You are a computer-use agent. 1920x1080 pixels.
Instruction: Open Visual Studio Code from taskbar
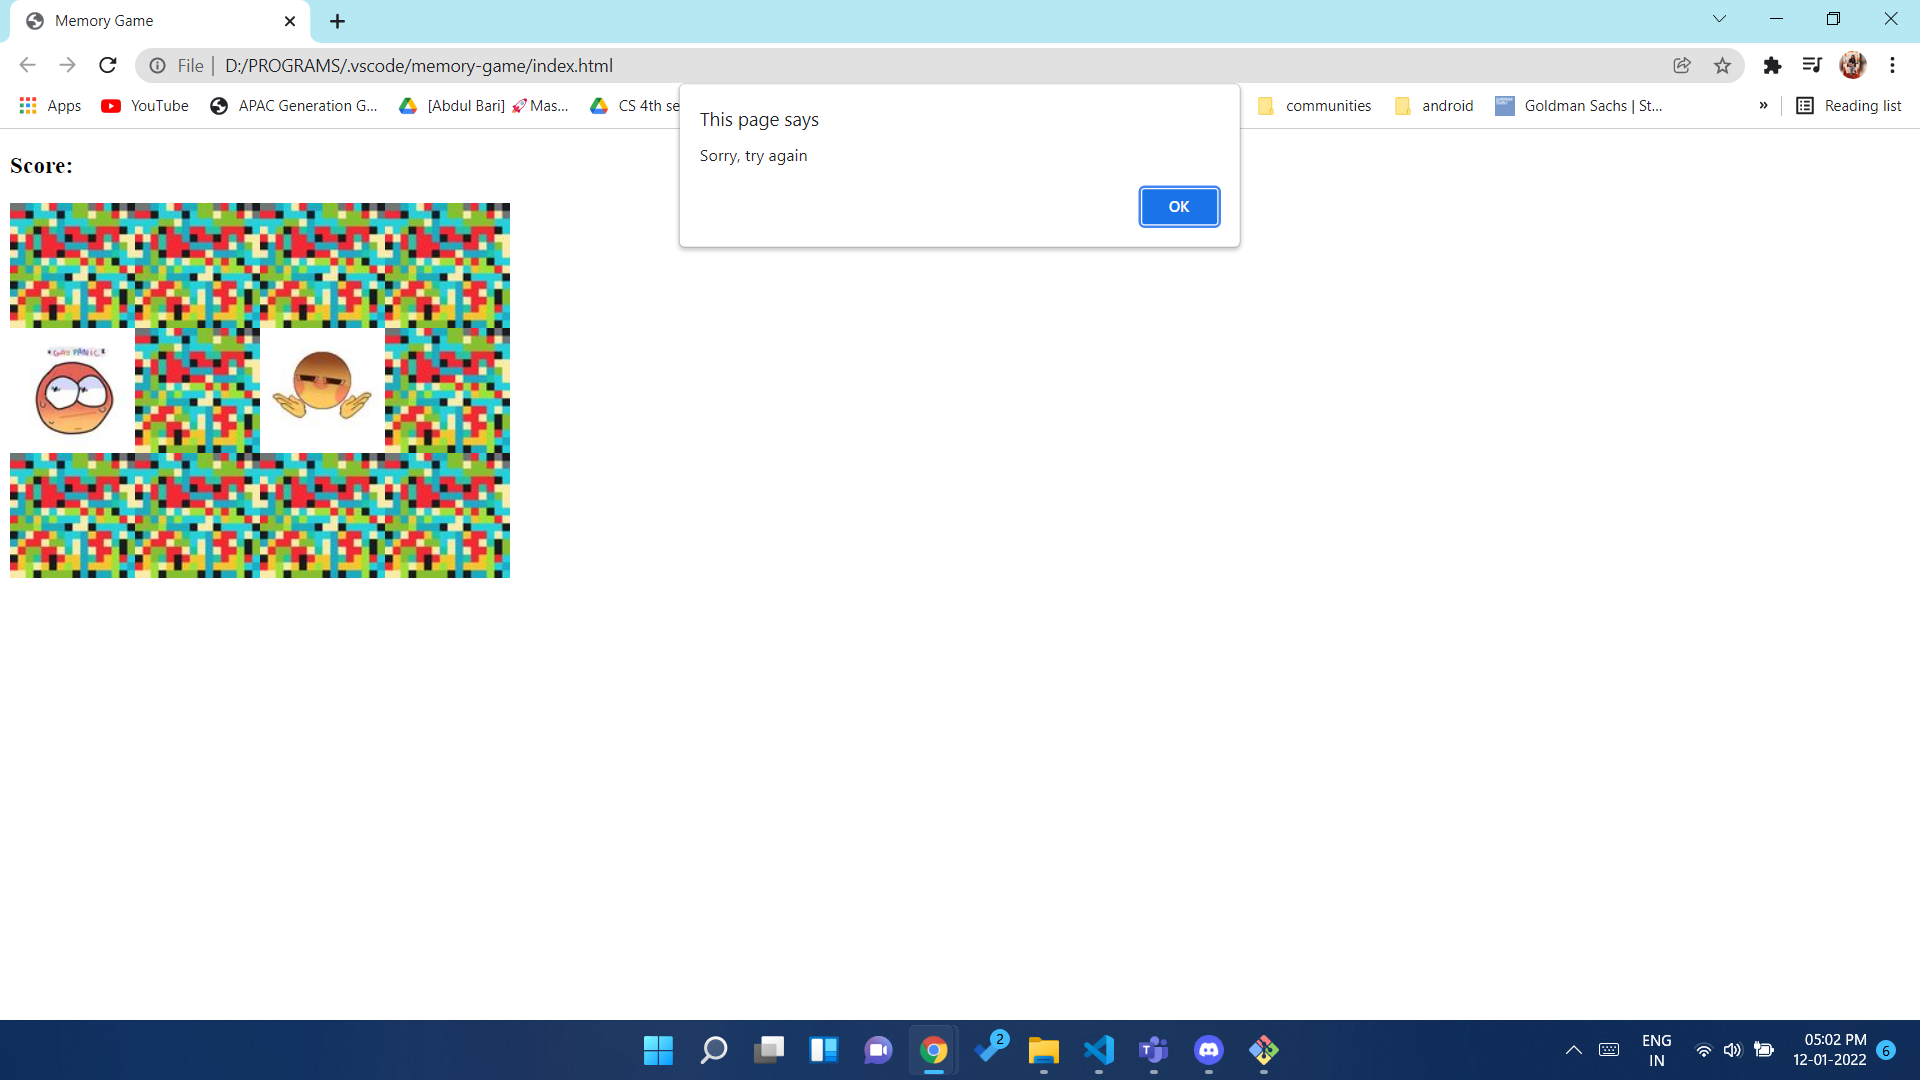[x=1098, y=1050]
